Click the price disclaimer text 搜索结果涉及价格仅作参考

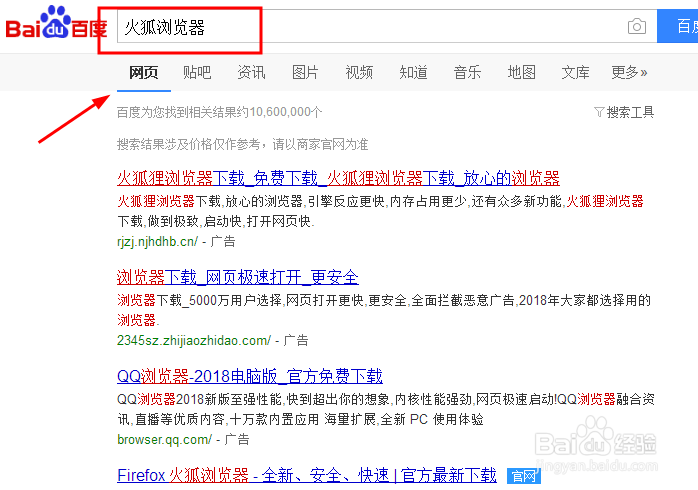coord(188,144)
